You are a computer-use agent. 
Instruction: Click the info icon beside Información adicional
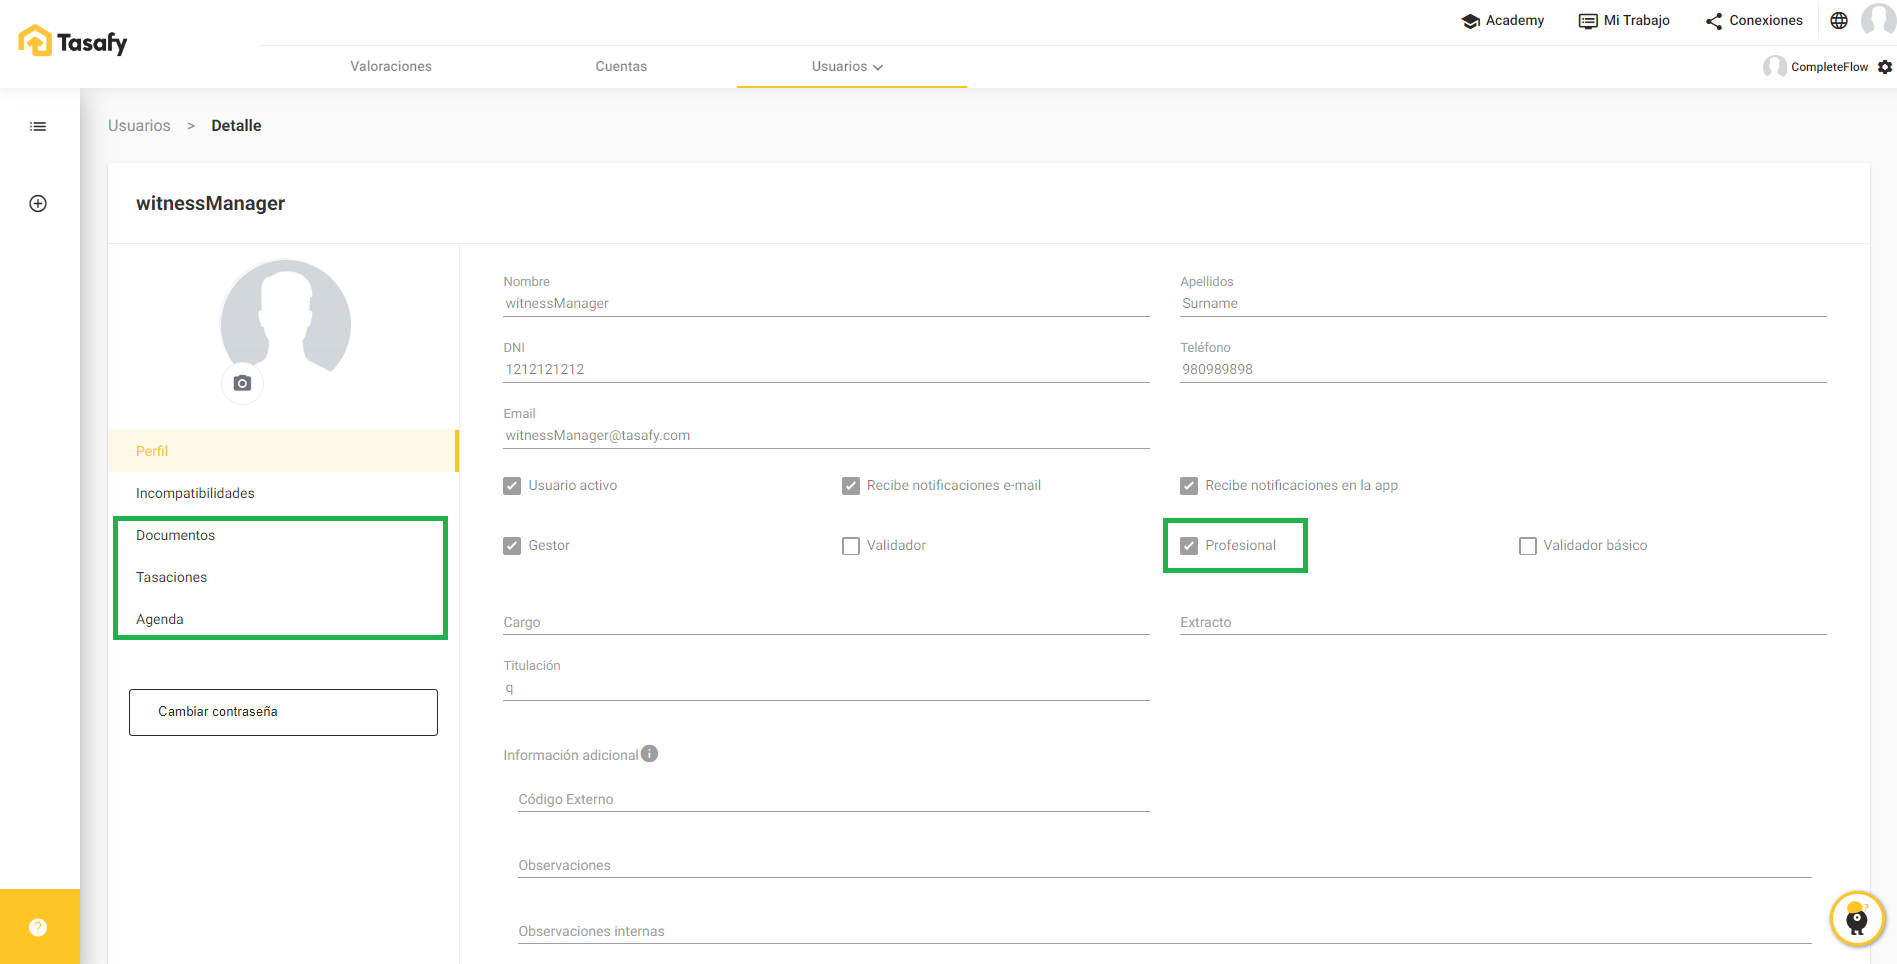650,754
